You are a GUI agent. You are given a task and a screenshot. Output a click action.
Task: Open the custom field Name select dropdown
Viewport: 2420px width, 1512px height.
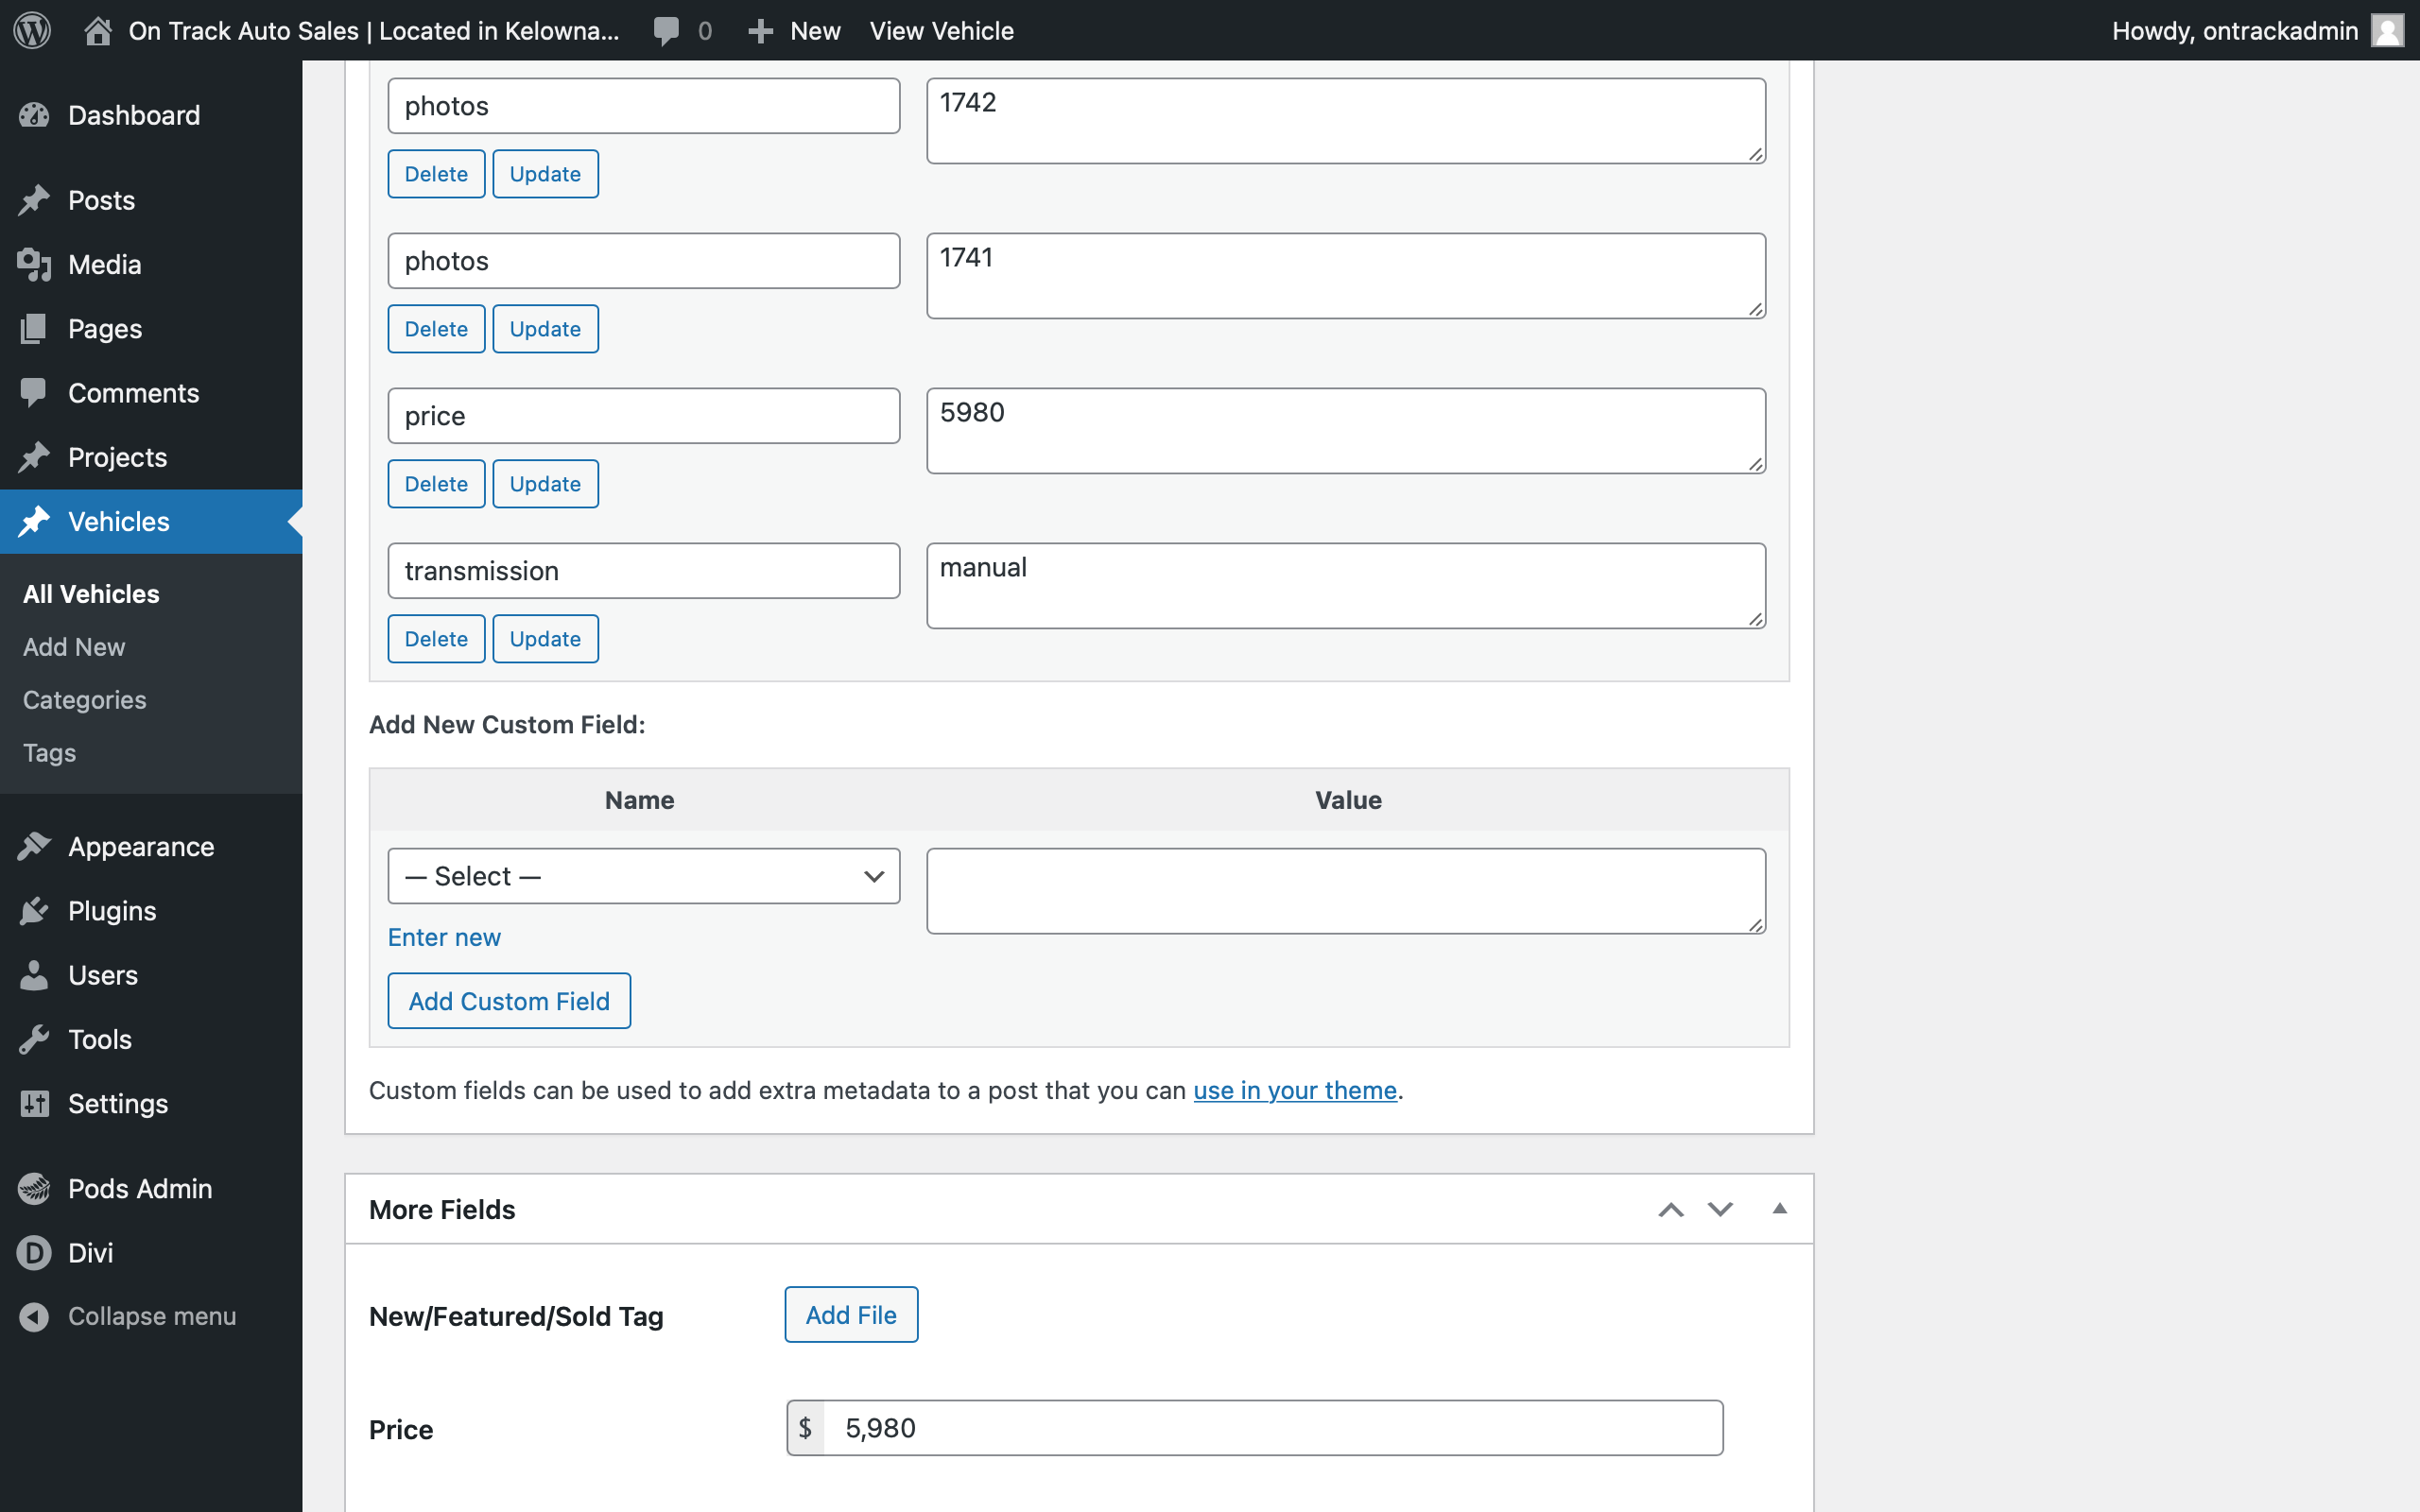tap(643, 875)
